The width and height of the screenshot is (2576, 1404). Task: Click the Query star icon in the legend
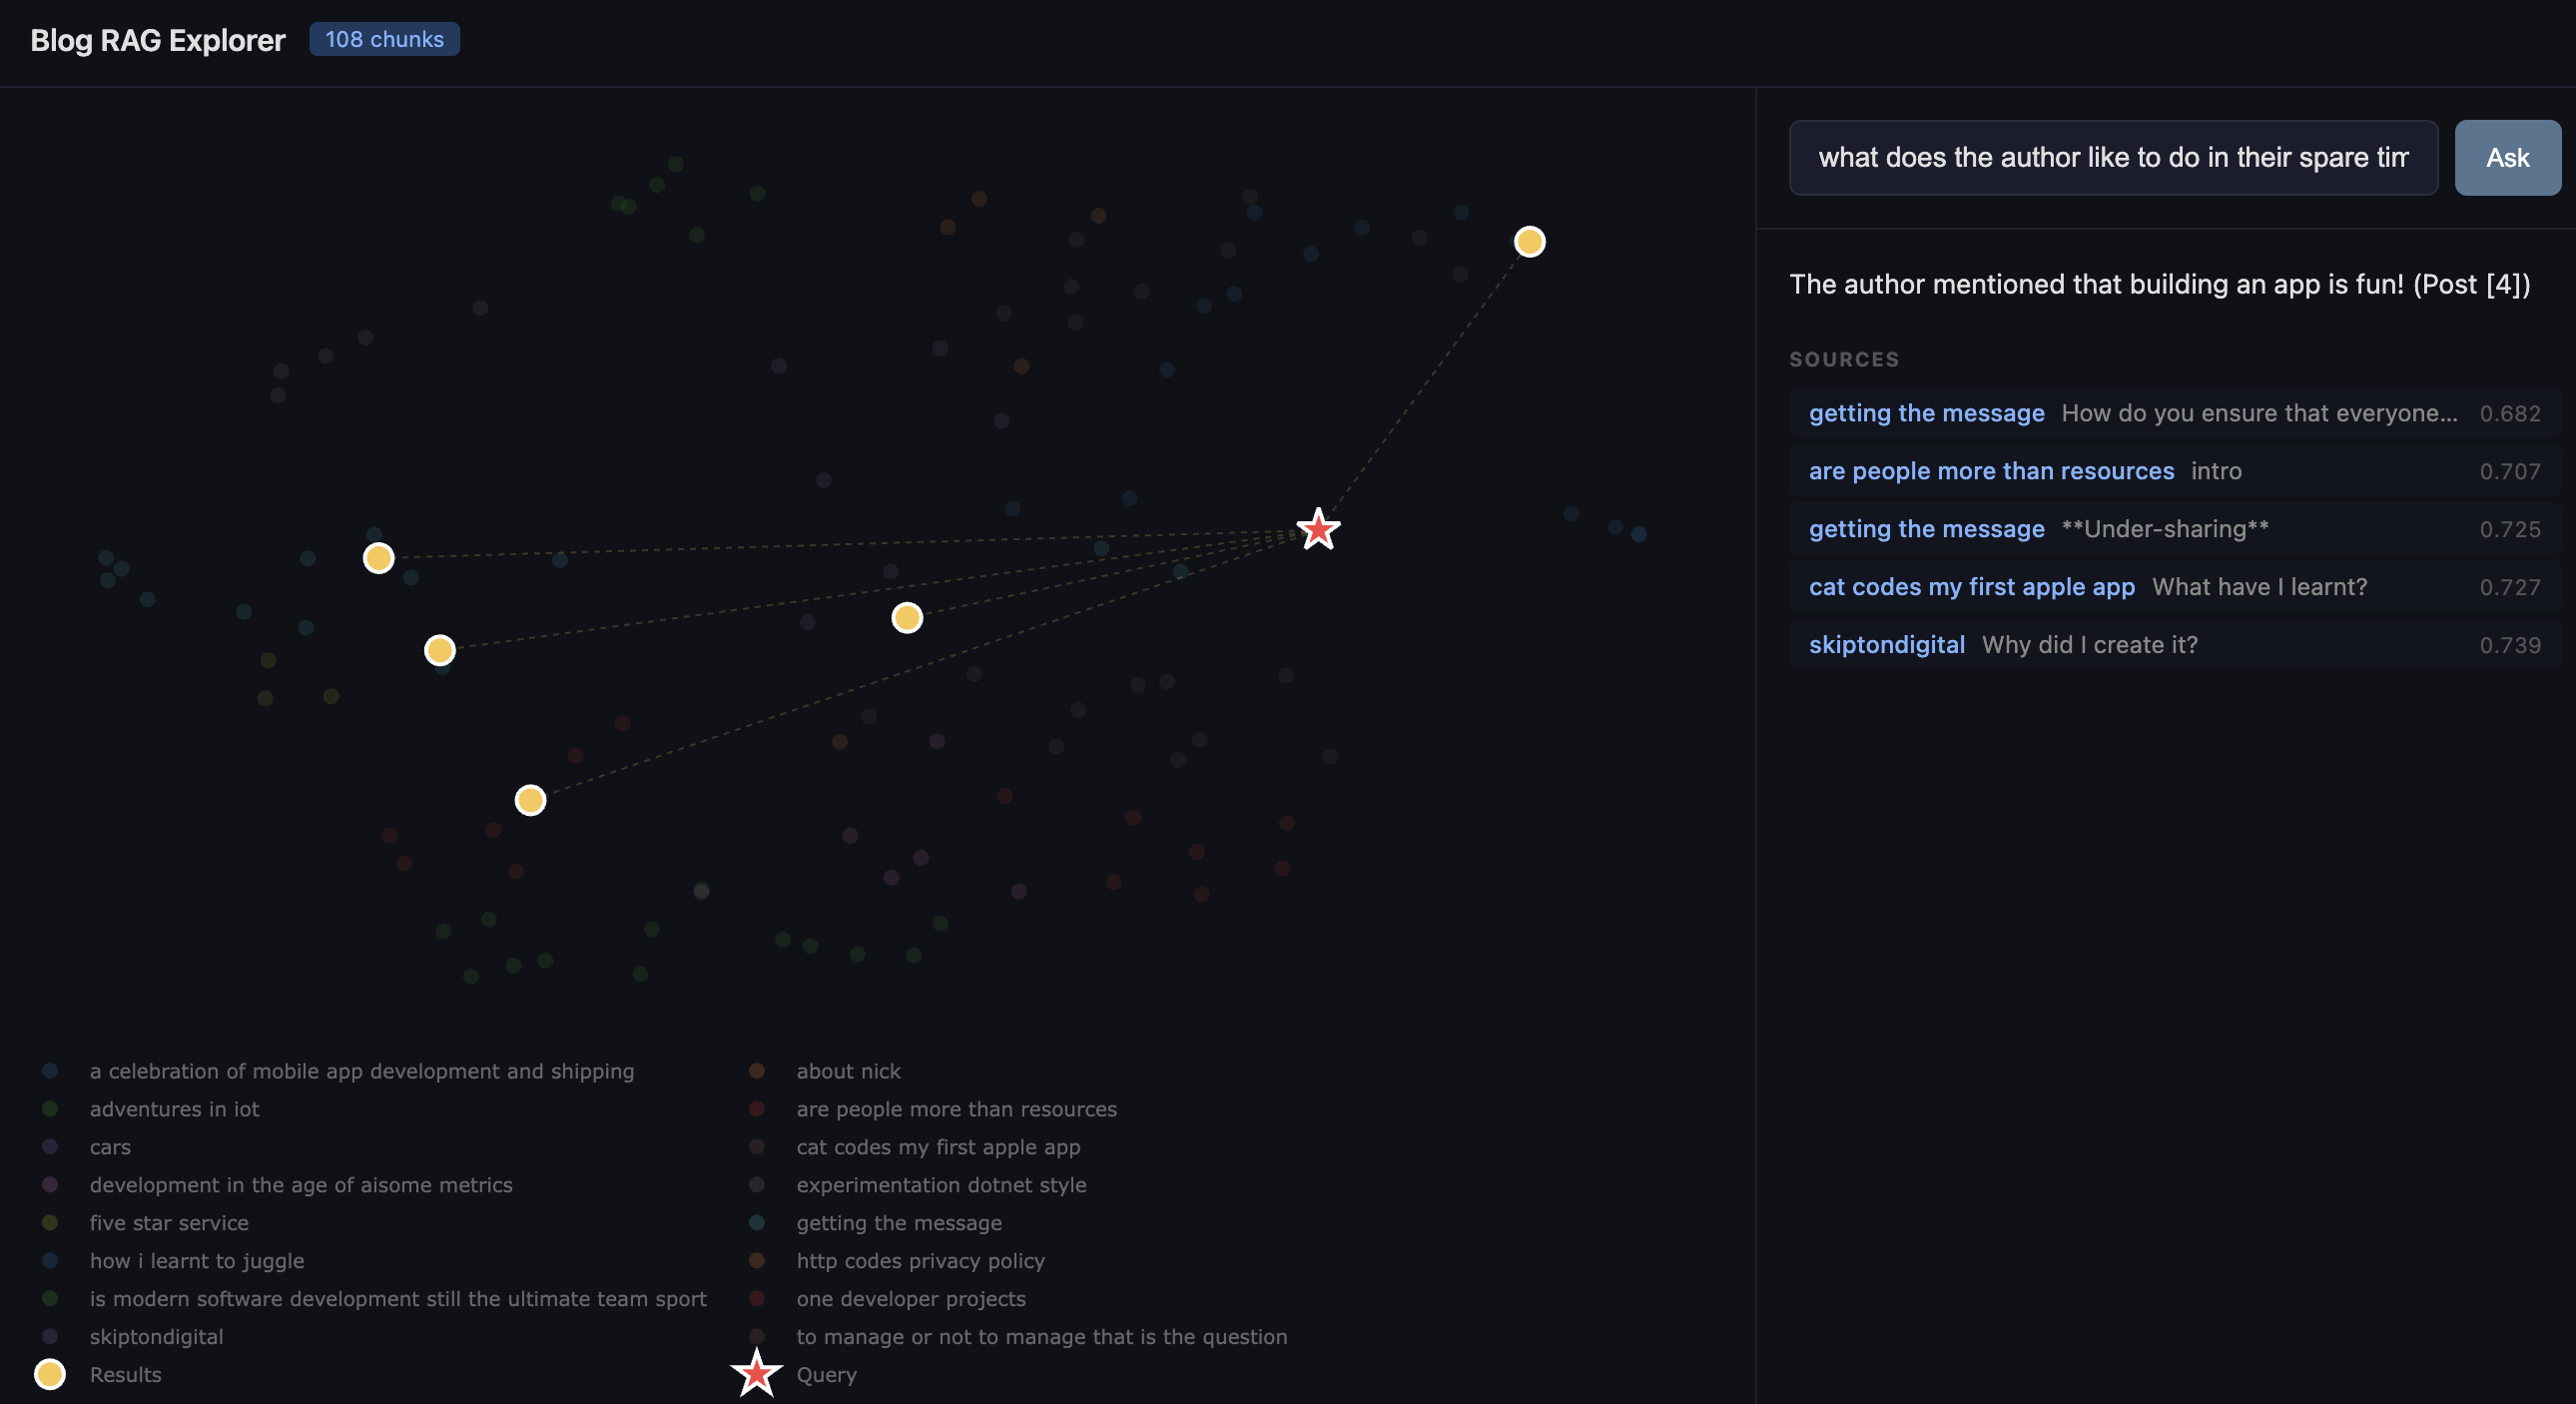pos(757,1373)
